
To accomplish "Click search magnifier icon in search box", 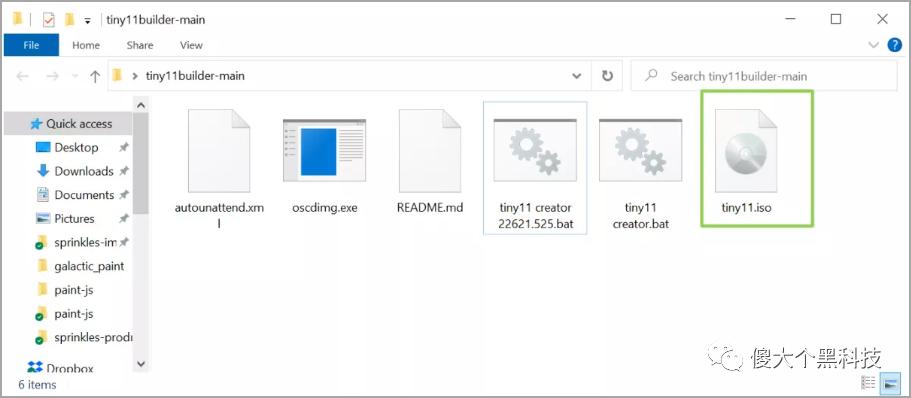I will tap(652, 76).
